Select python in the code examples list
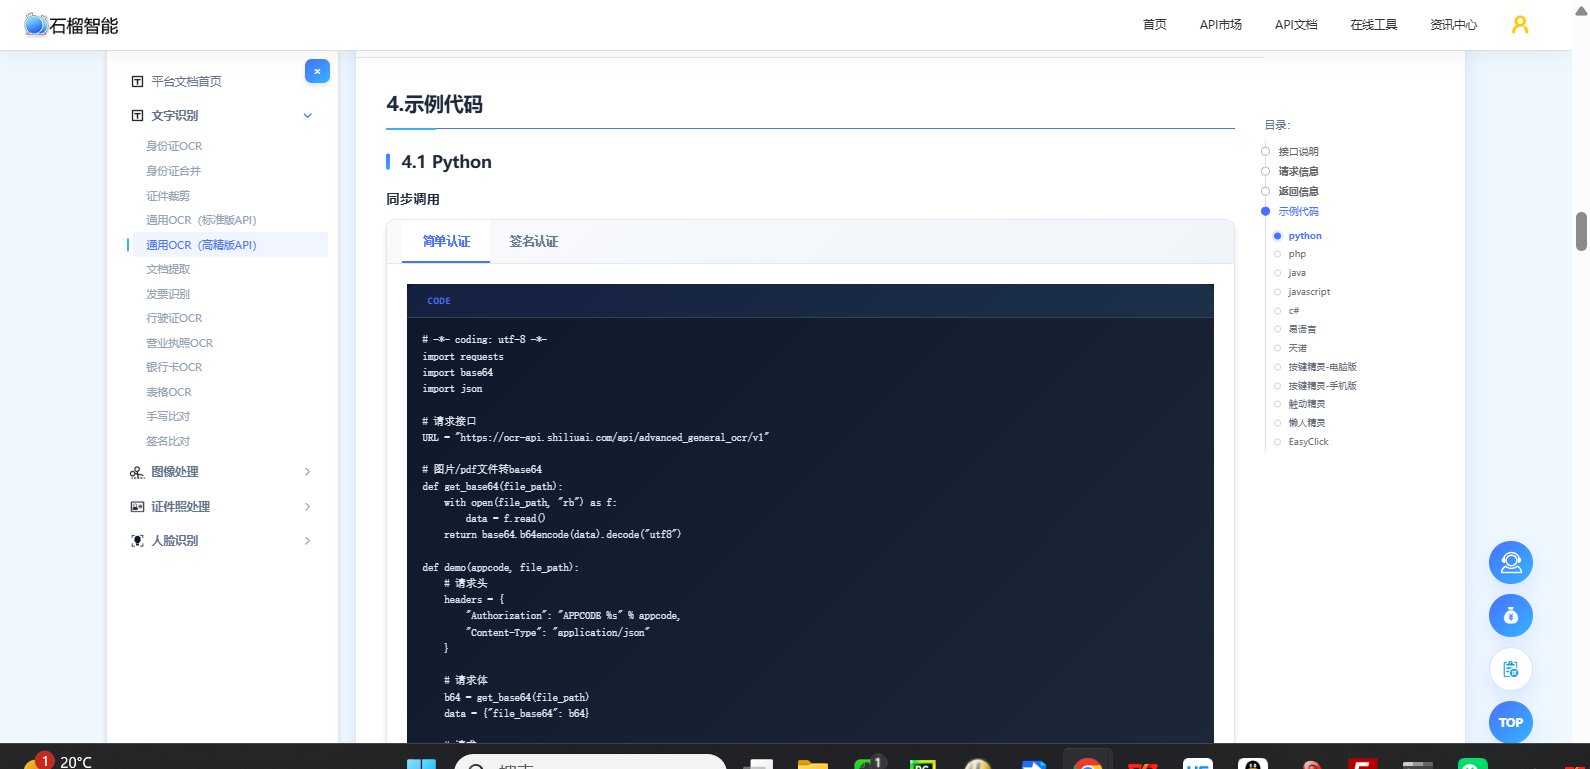Viewport: 1590px width, 769px height. [x=1305, y=236]
